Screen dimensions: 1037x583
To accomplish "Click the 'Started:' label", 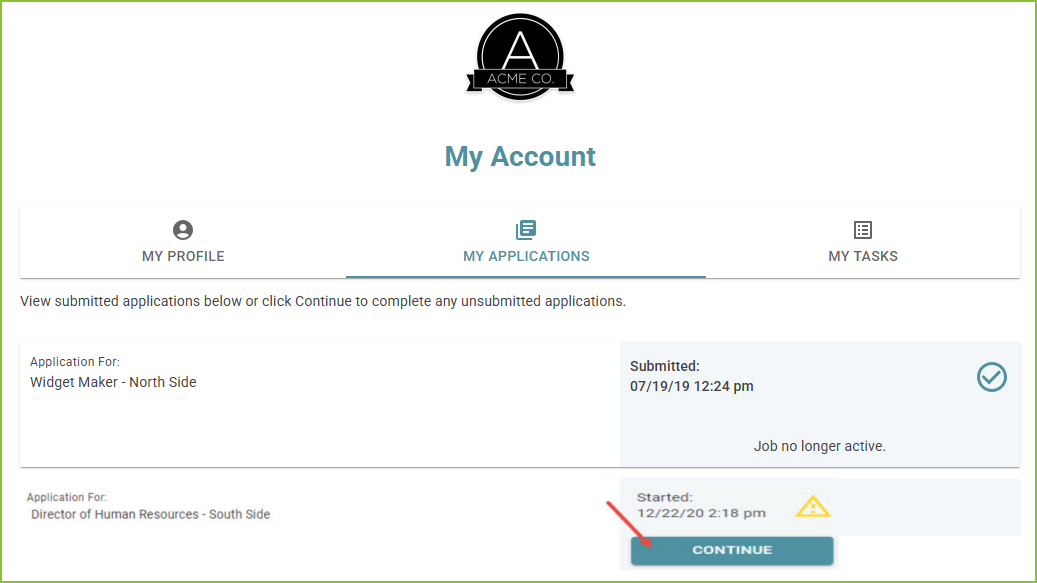I will (x=664, y=497).
